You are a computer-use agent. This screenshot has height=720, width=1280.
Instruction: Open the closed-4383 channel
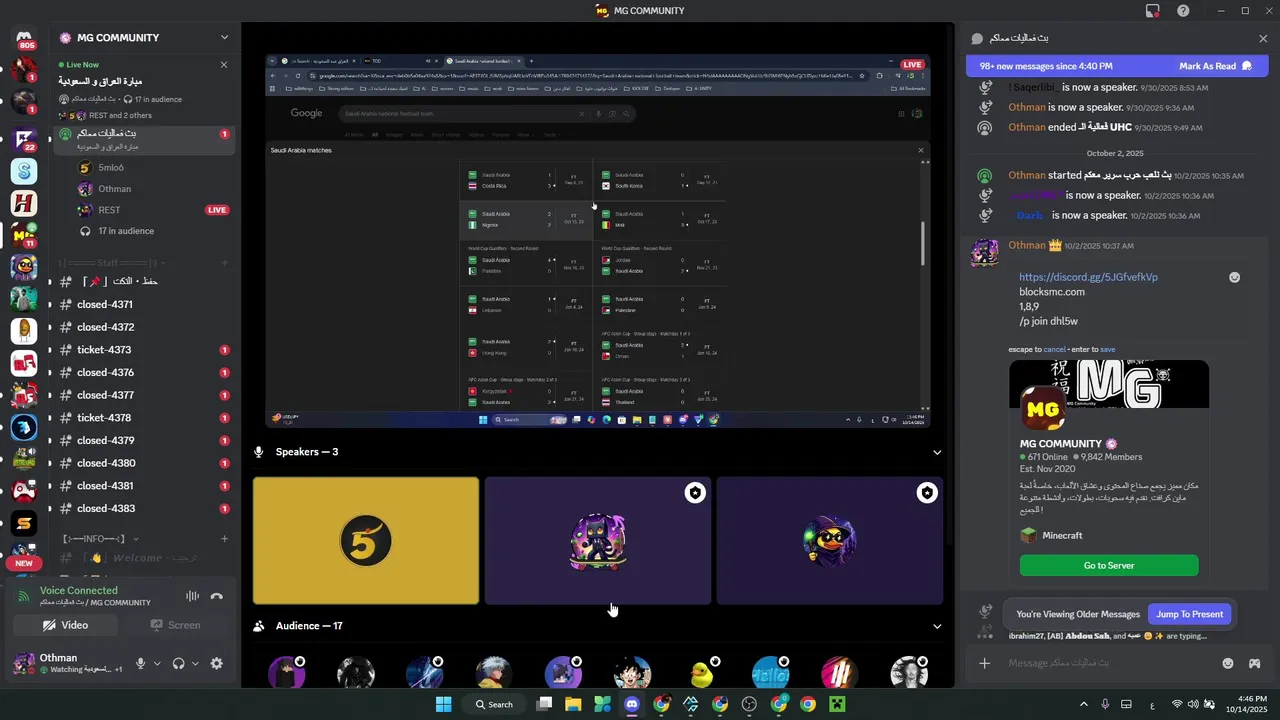[x=146, y=508]
